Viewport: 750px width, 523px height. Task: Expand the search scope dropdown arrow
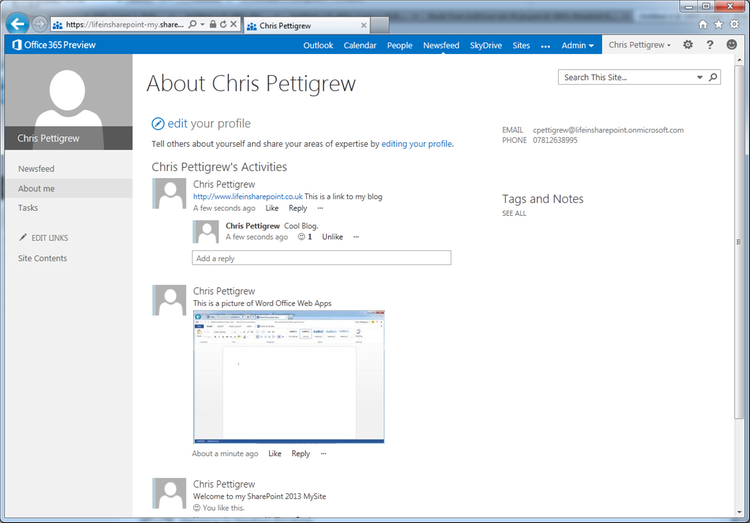point(699,77)
